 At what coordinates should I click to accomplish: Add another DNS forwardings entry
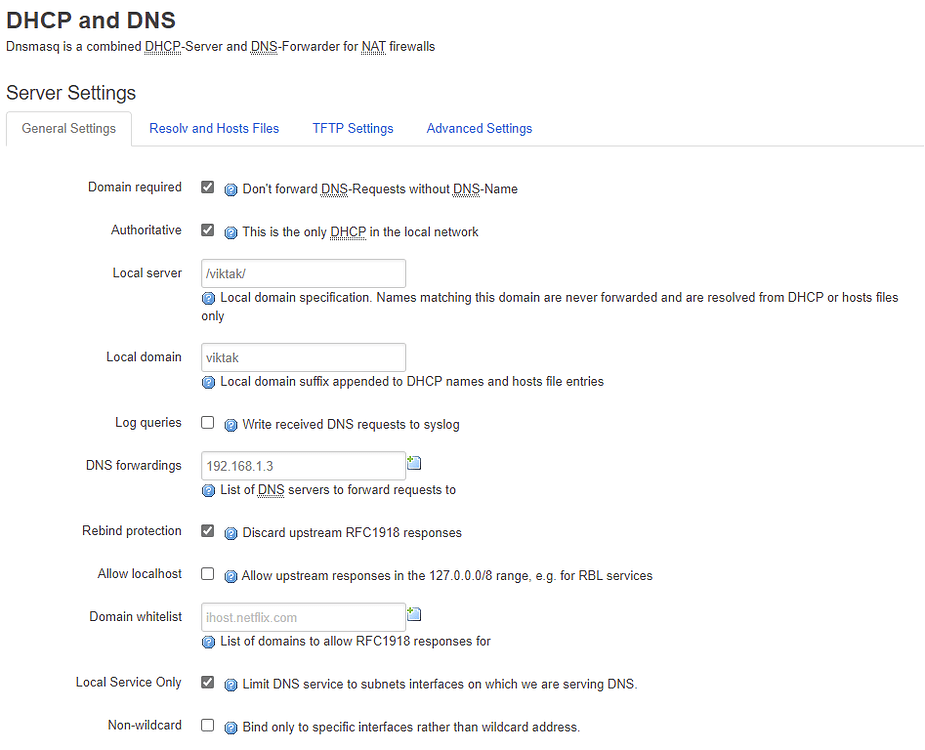(414, 461)
